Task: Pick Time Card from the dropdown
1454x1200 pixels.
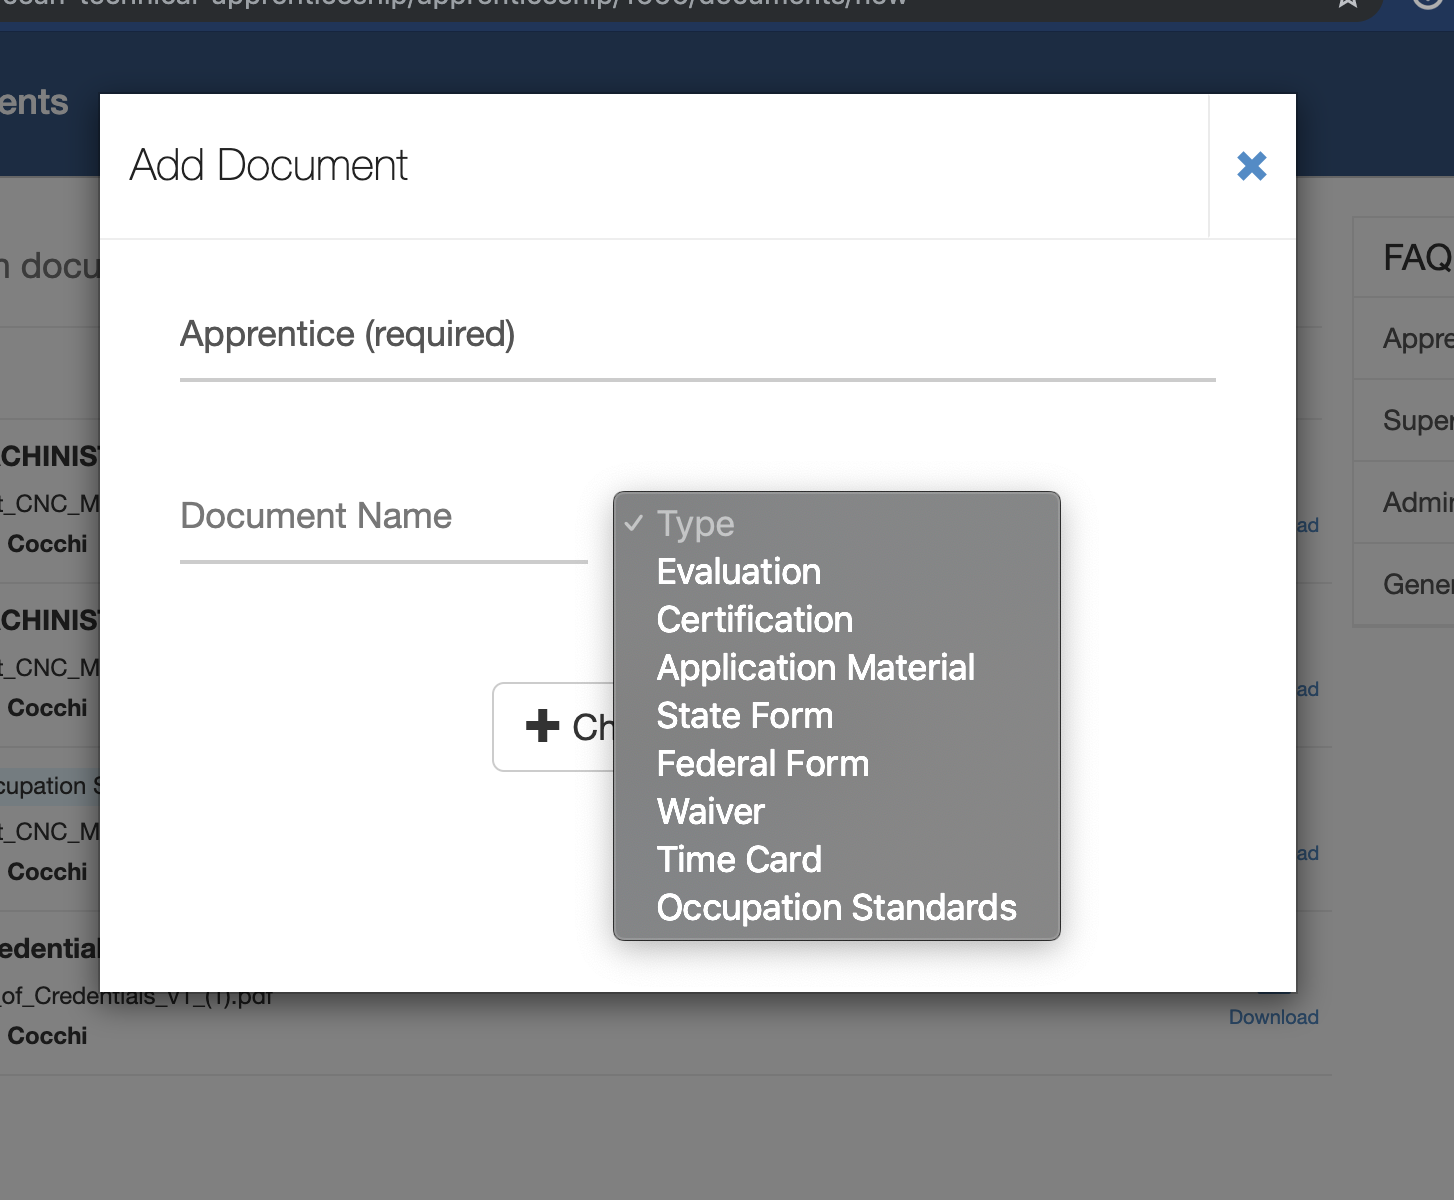Action: coord(836,860)
